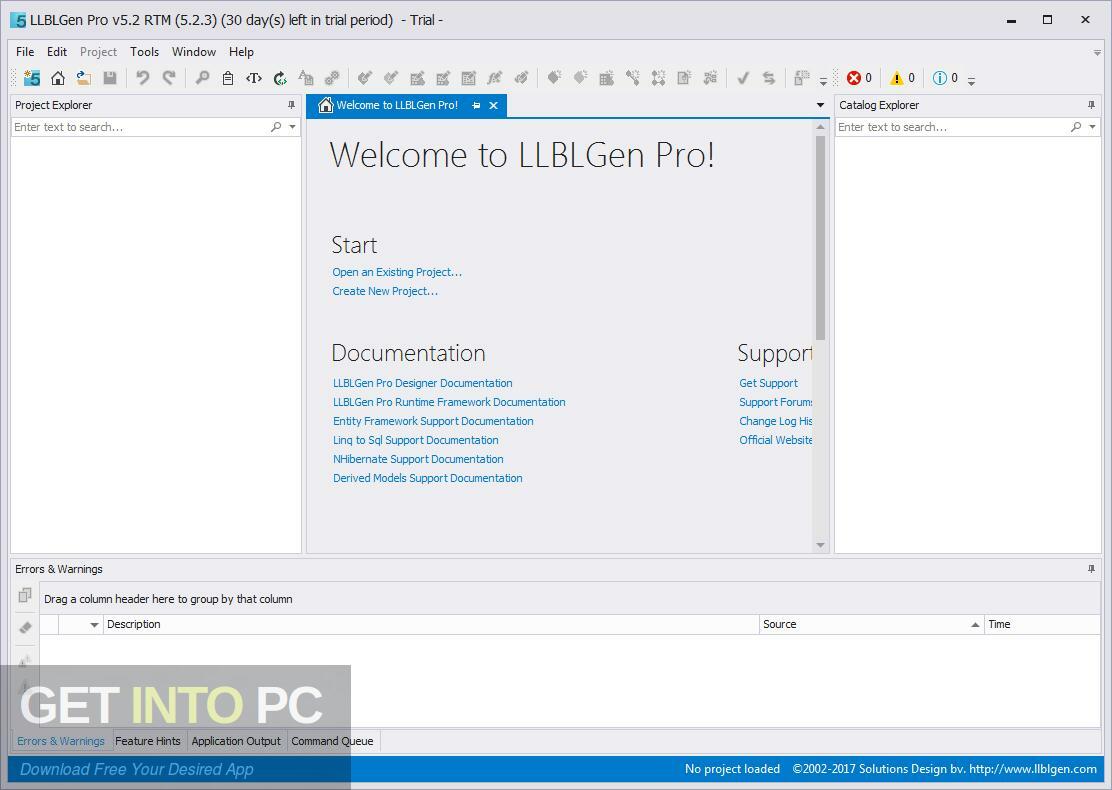The width and height of the screenshot is (1112, 790).
Task: Click the yellow warning count icon
Action: tap(897, 78)
